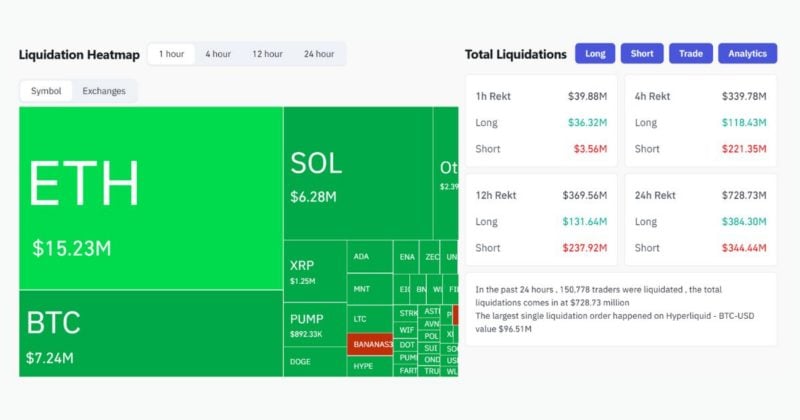Select the red BANANAS31 tile
800x420 pixels.
pos(370,345)
